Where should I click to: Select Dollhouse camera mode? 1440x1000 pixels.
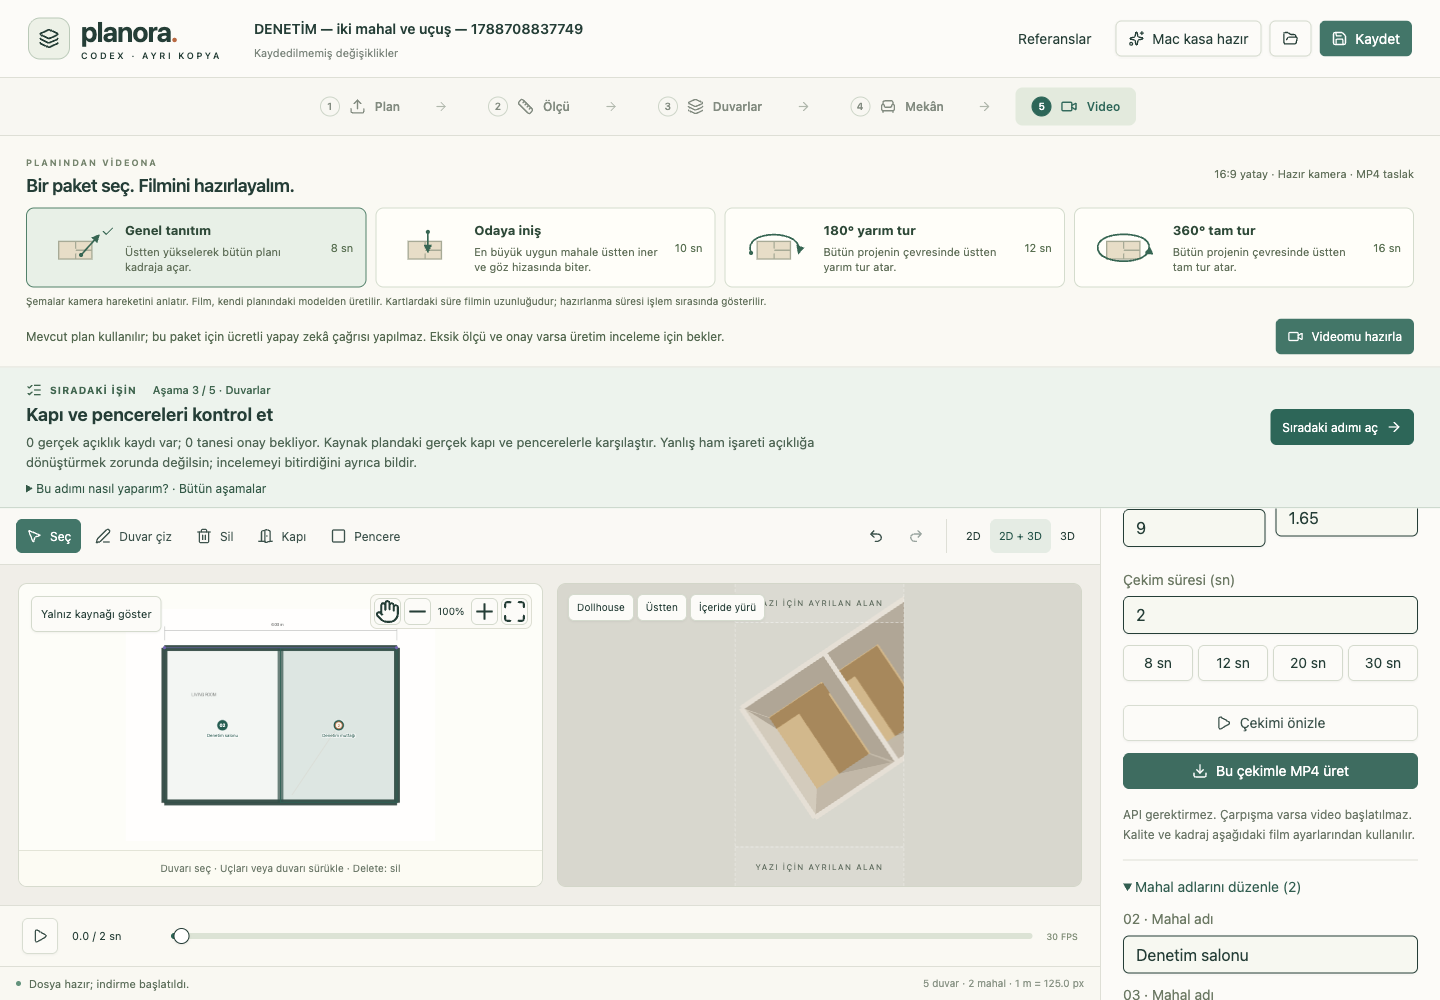(601, 607)
